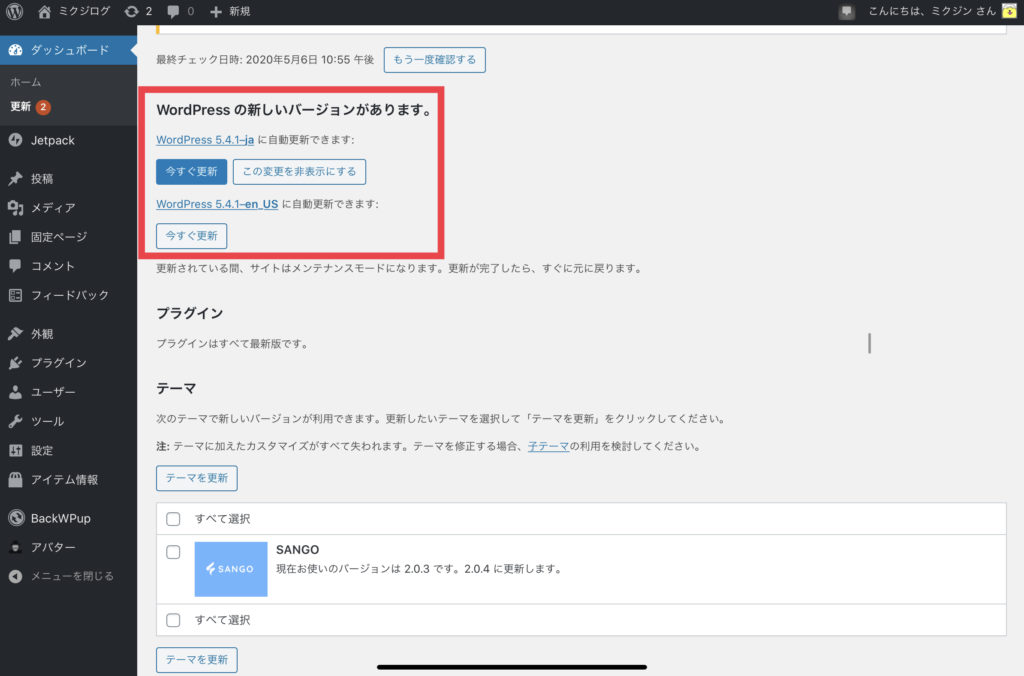
Task: Open the フィードバック menu label
Action: point(70,295)
